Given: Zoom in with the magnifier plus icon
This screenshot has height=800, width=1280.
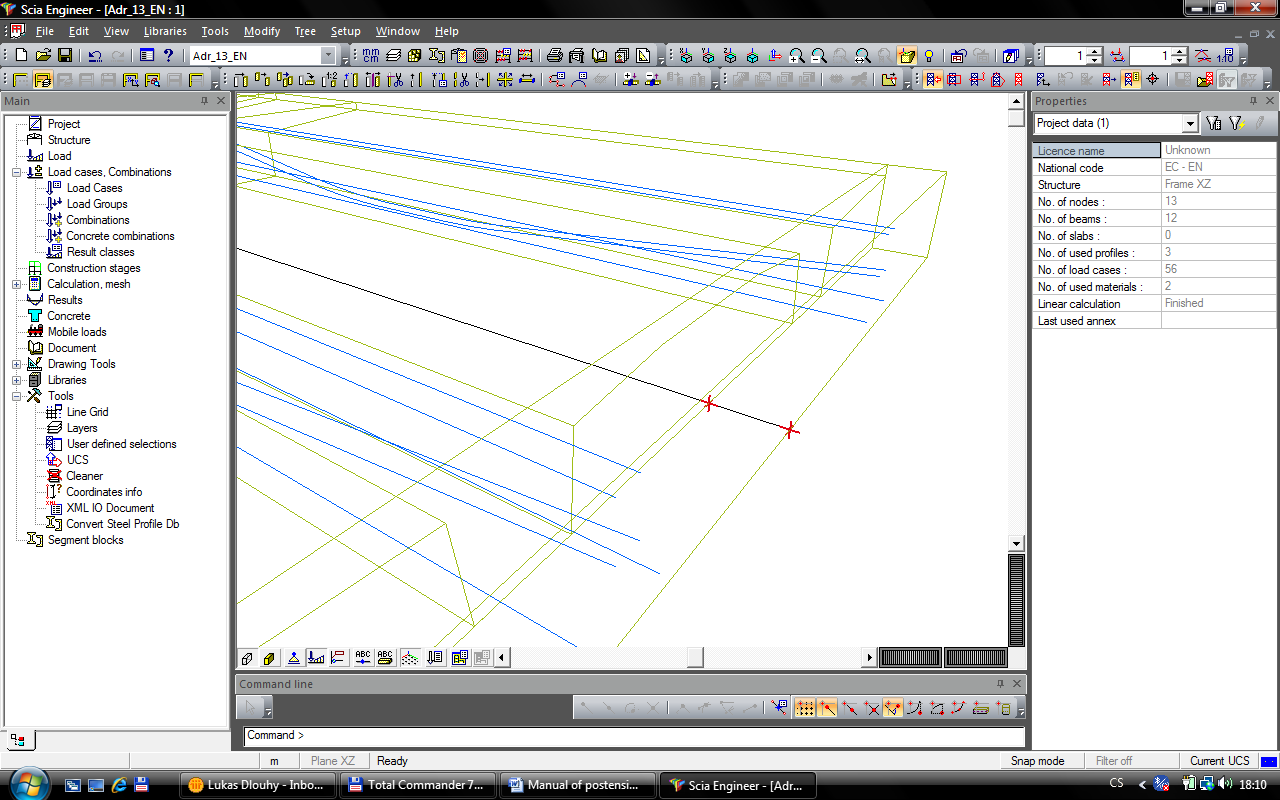Looking at the screenshot, I should pos(796,56).
